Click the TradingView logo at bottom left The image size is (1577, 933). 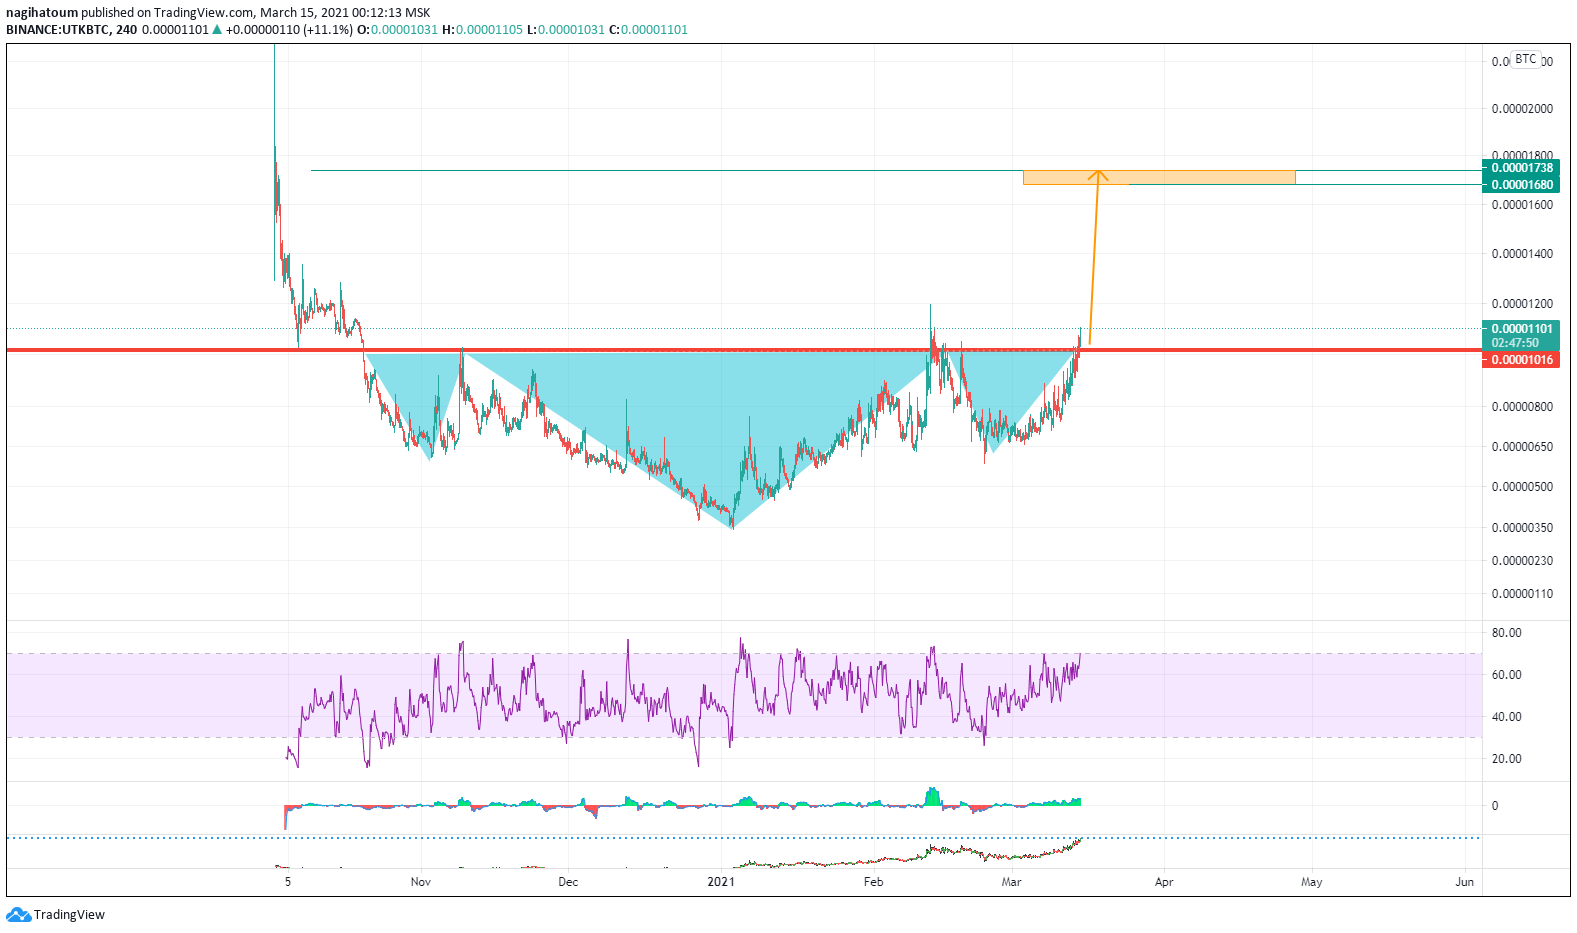pyautogui.click(x=55, y=914)
